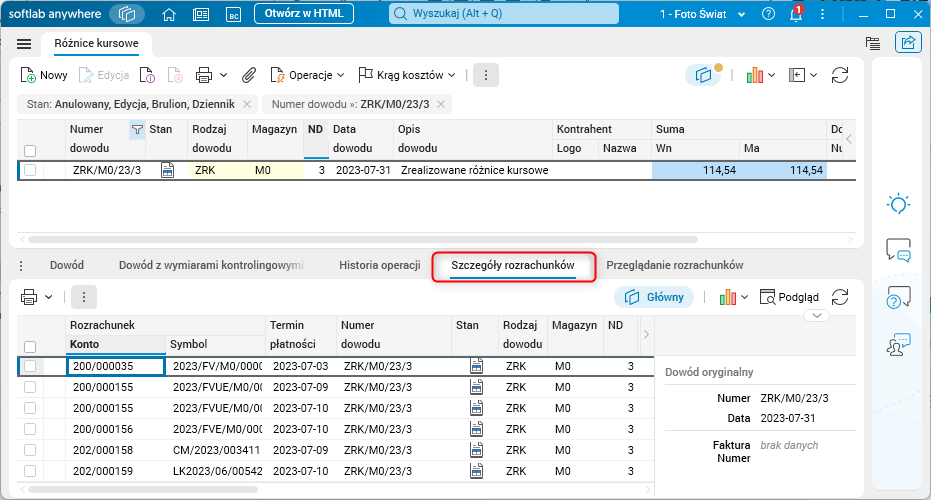Click upper toolbar three-dot more button
The height and width of the screenshot is (500, 931).
(486, 75)
